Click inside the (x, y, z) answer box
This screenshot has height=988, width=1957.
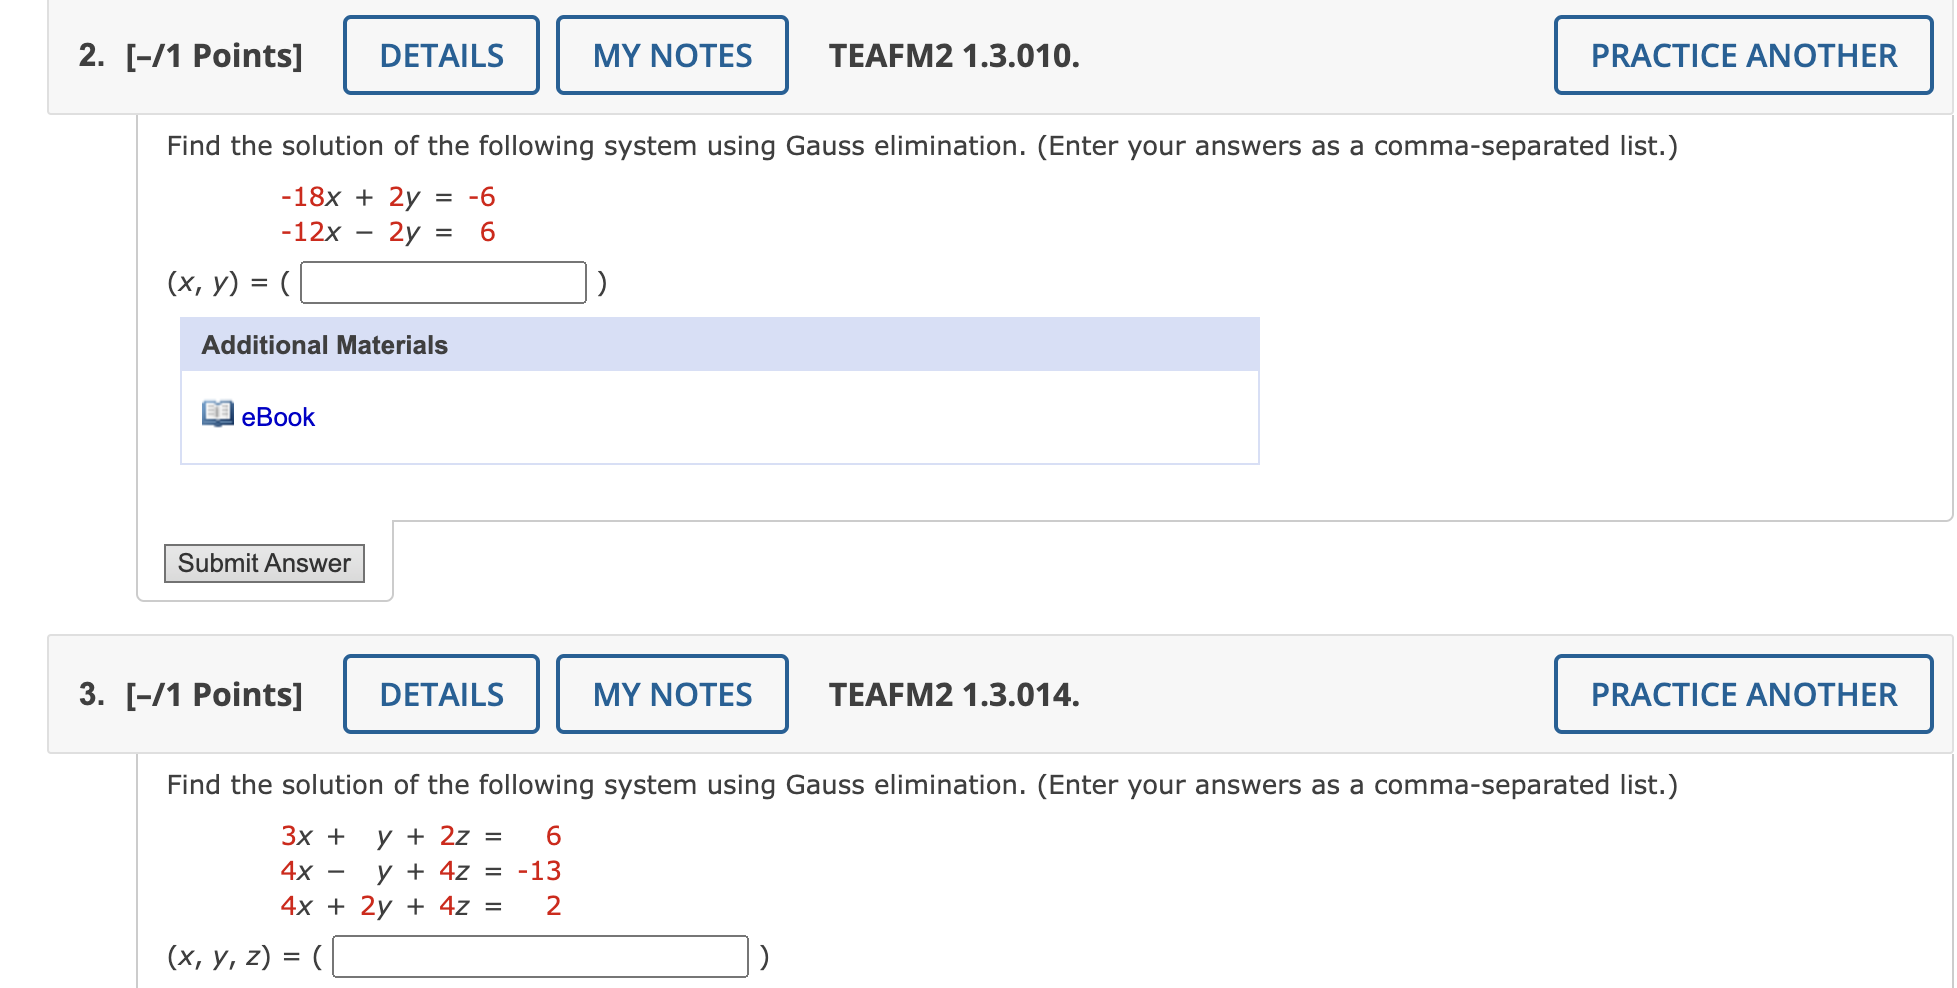pos(540,957)
